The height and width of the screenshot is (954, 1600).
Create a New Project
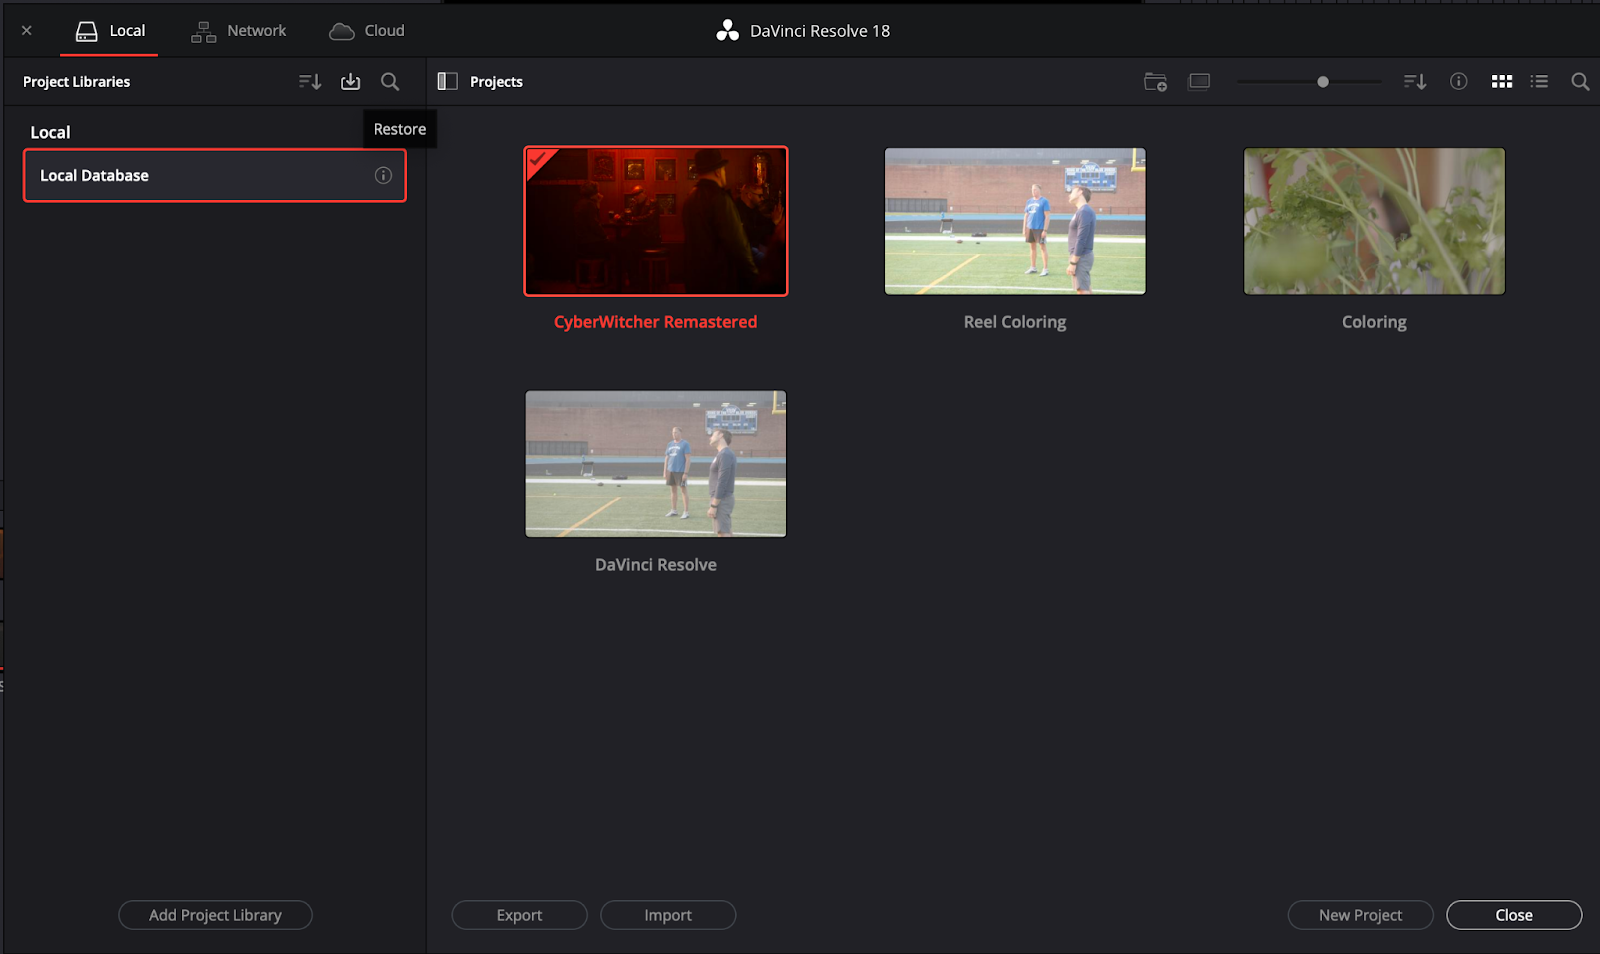[x=1360, y=914]
